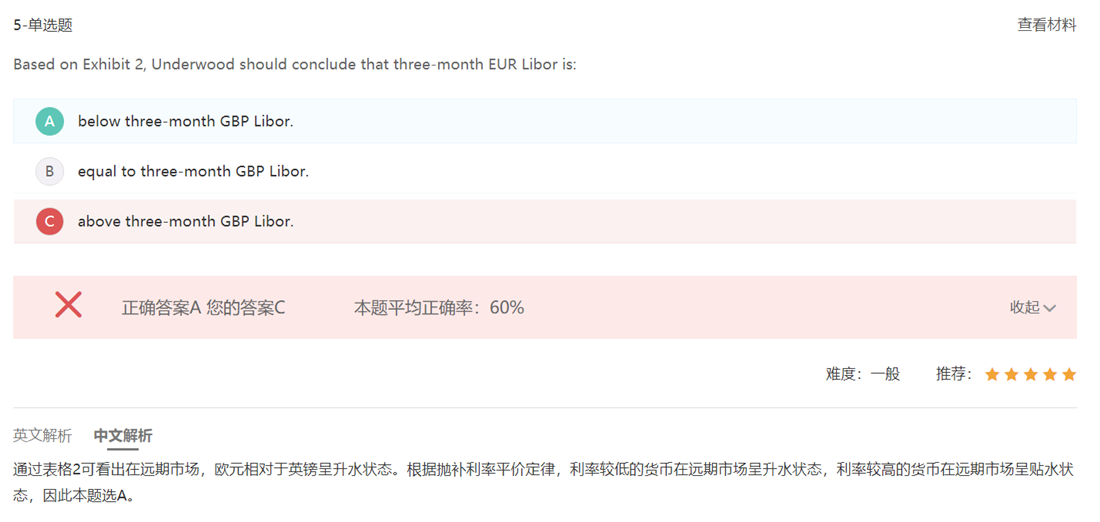Open 查看材料 reference material link
Screen dimensions: 1100x522
[x=1047, y=25]
